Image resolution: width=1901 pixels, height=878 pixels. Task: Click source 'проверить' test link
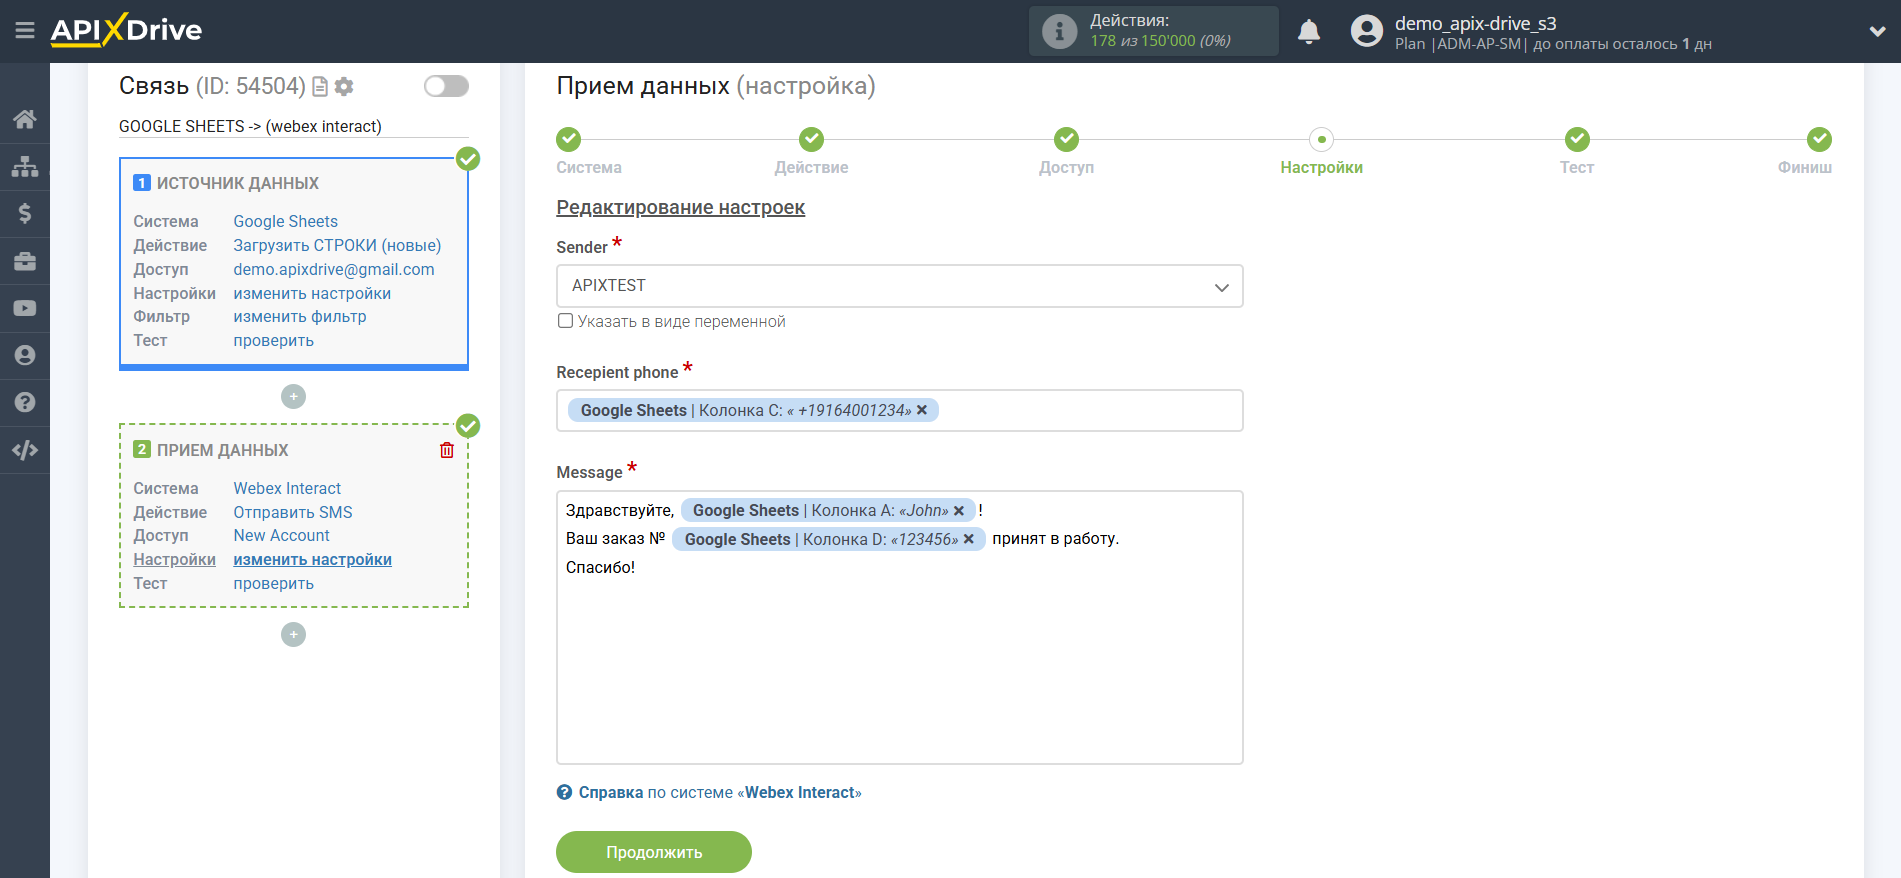pyautogui.click(x=273, y=340)
